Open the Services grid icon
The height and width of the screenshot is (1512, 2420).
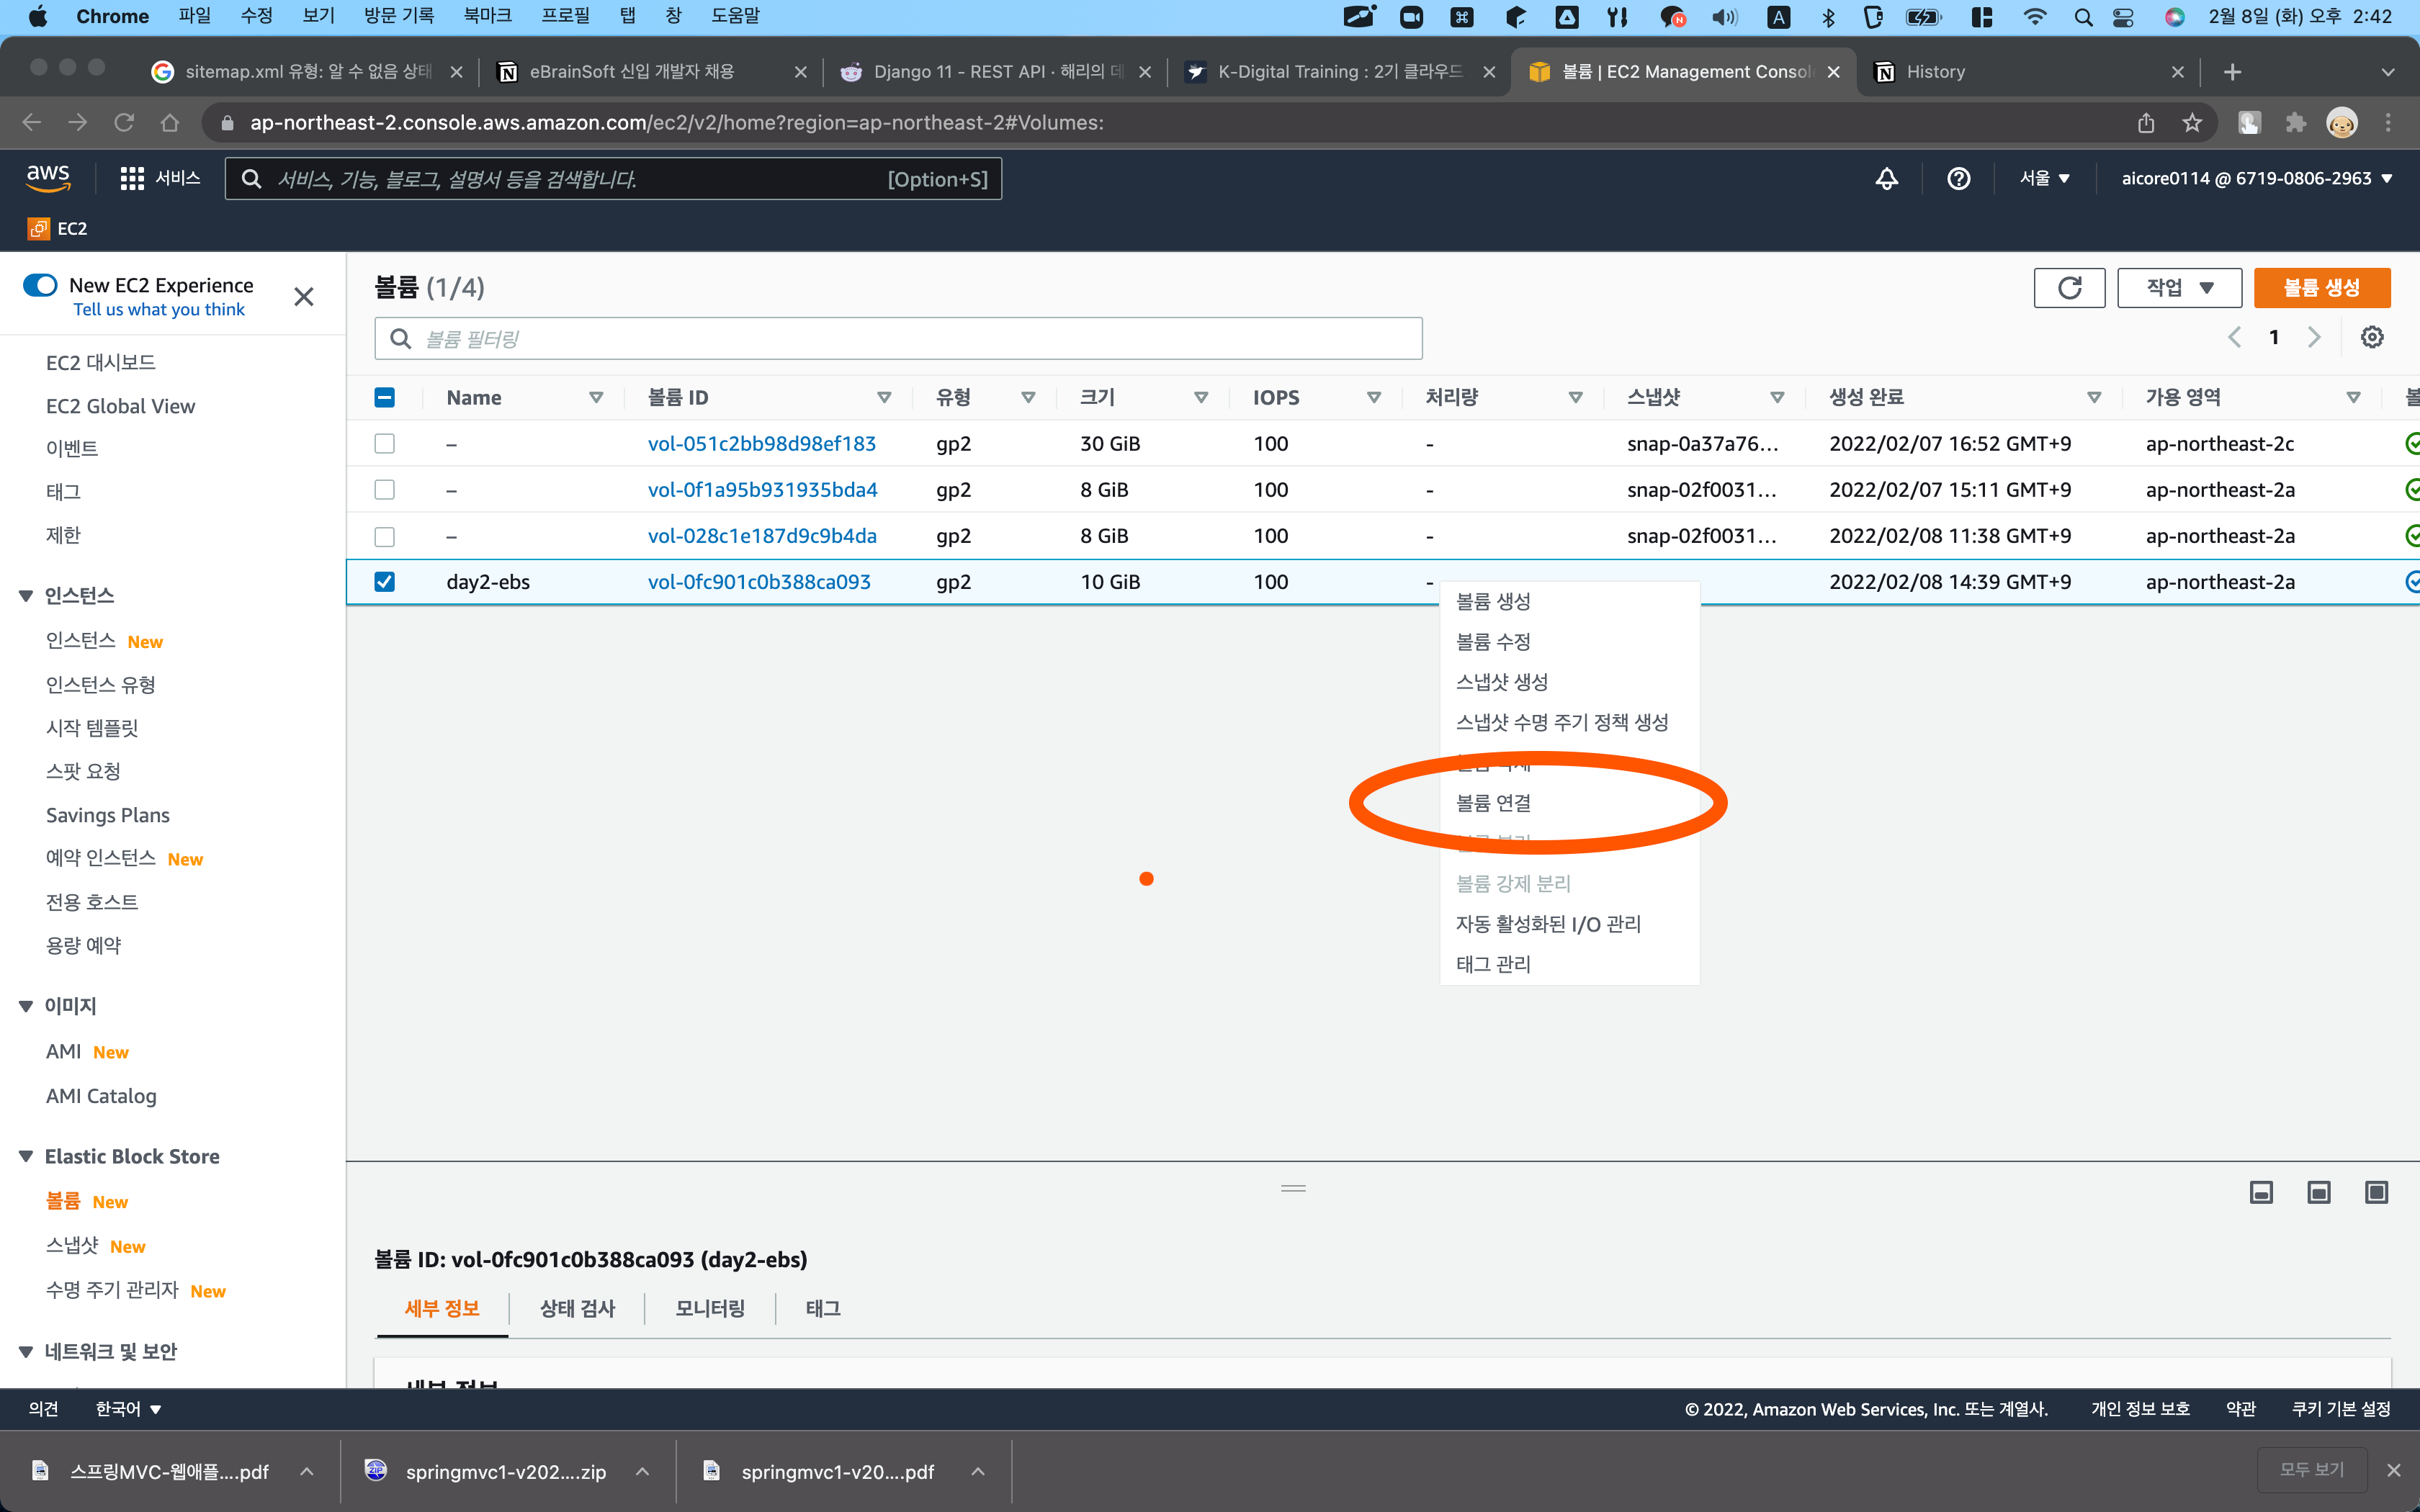[131, 178]
